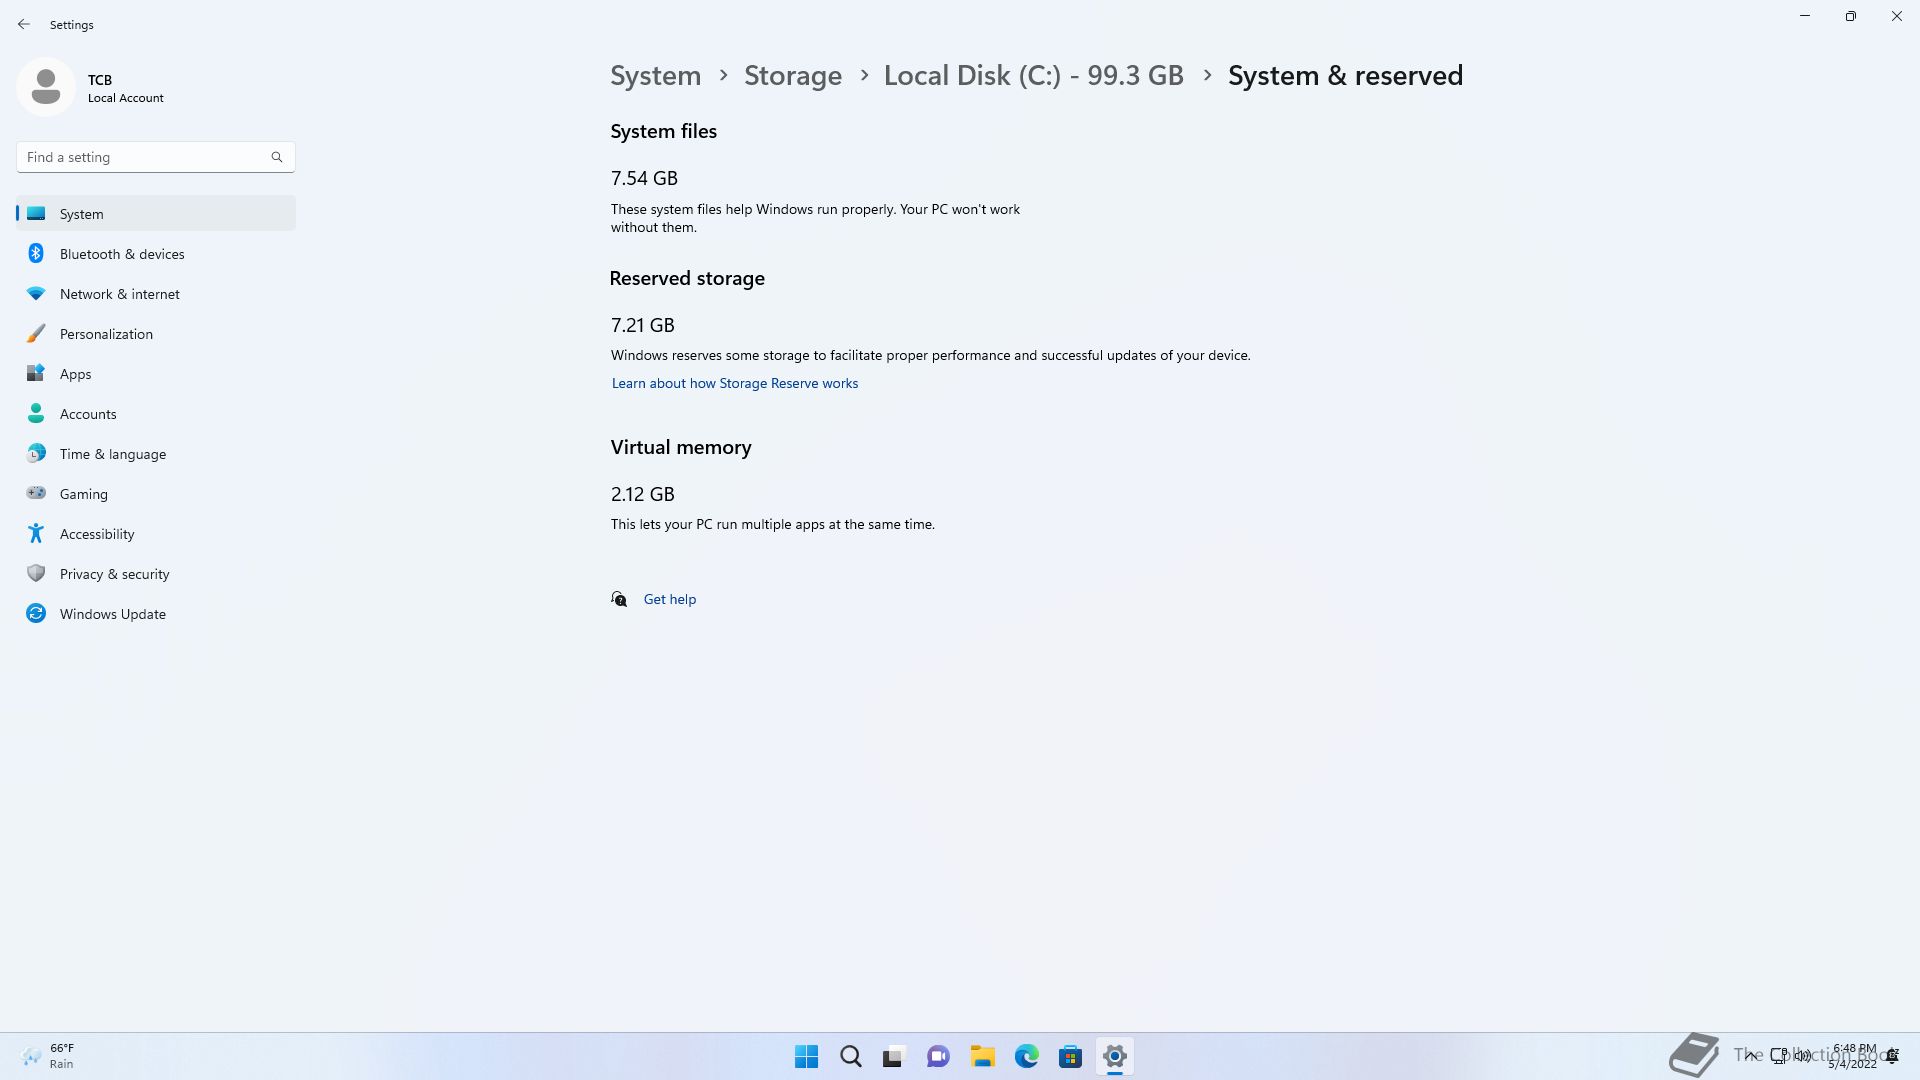Navigate to Storage in the breadcrumb
This screenshot has width=1920, height=1080.
click(793, 76)
